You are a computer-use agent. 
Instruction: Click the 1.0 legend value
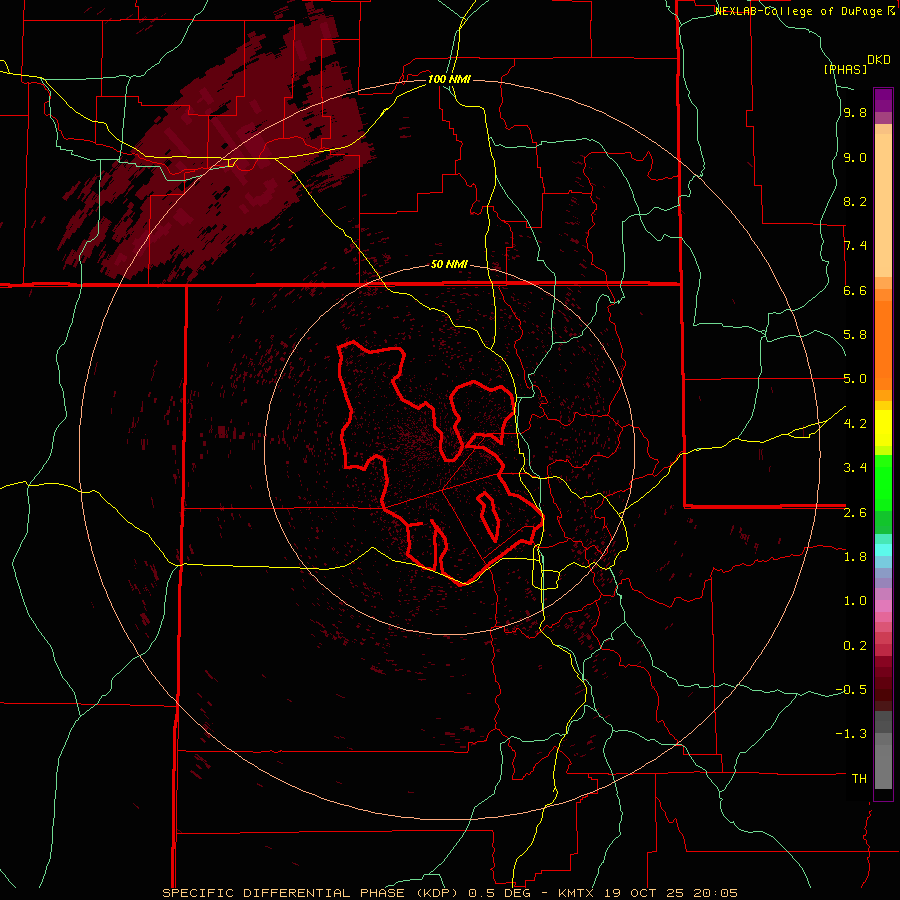855,601
